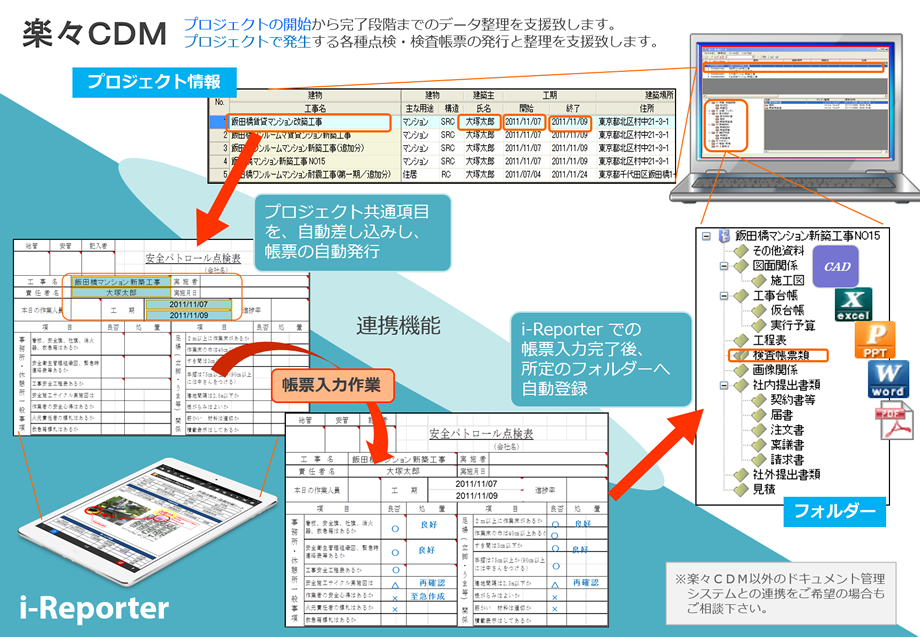Image resolution: width=920 pixels, height=637 pixels.
Task: Click the 主な用途 column header
Action: pyautogui.click(x=419, y=109)
